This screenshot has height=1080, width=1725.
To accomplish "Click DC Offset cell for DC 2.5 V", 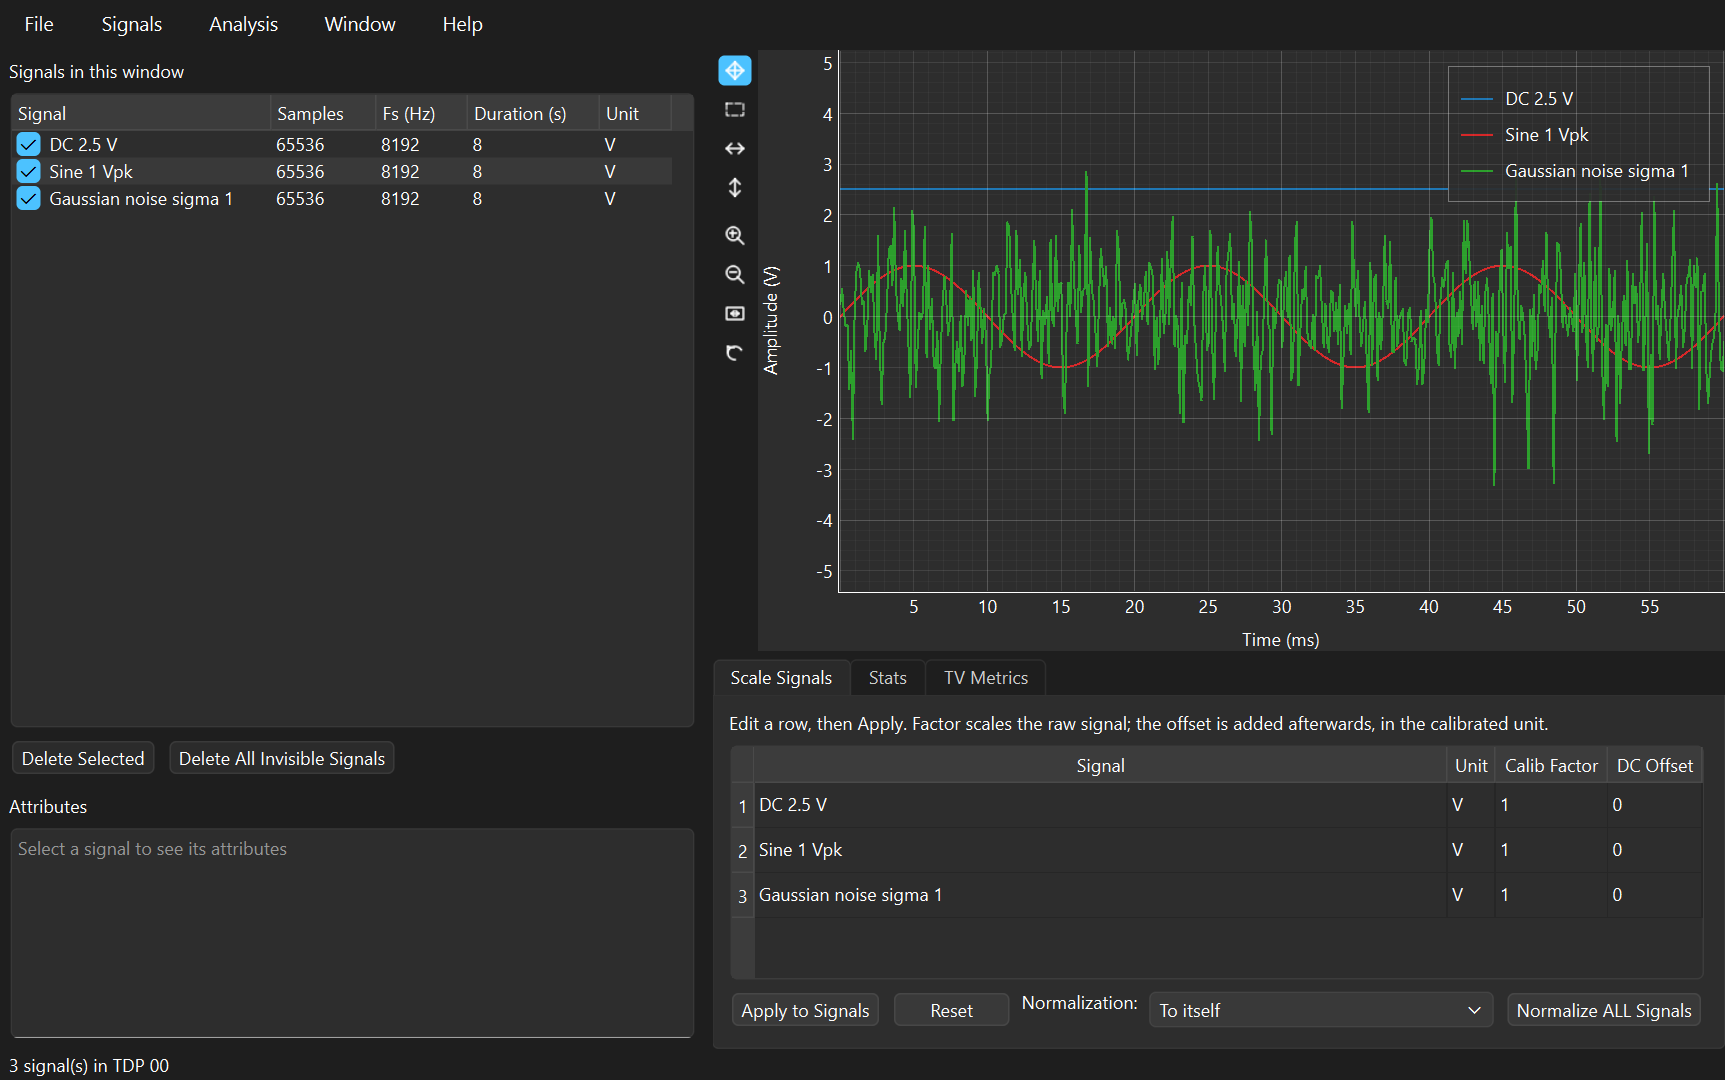I will (x=1655, y=805).
